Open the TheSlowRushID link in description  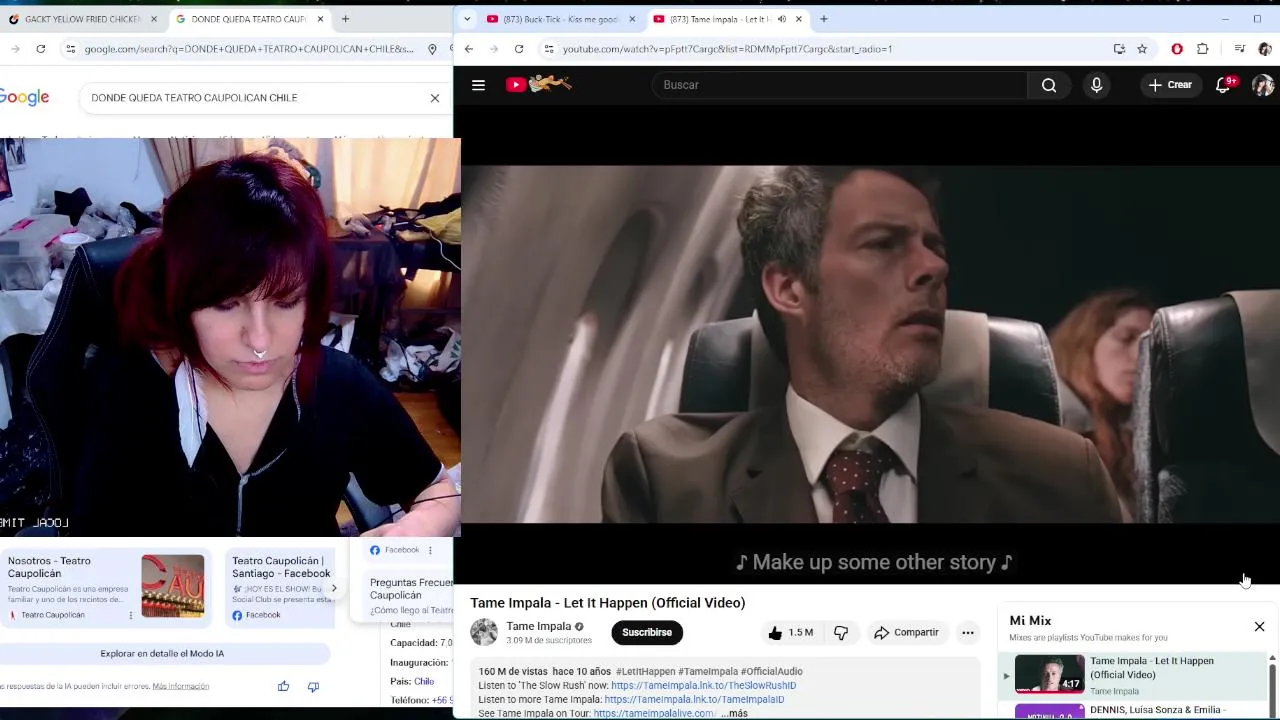coord(704,685)
